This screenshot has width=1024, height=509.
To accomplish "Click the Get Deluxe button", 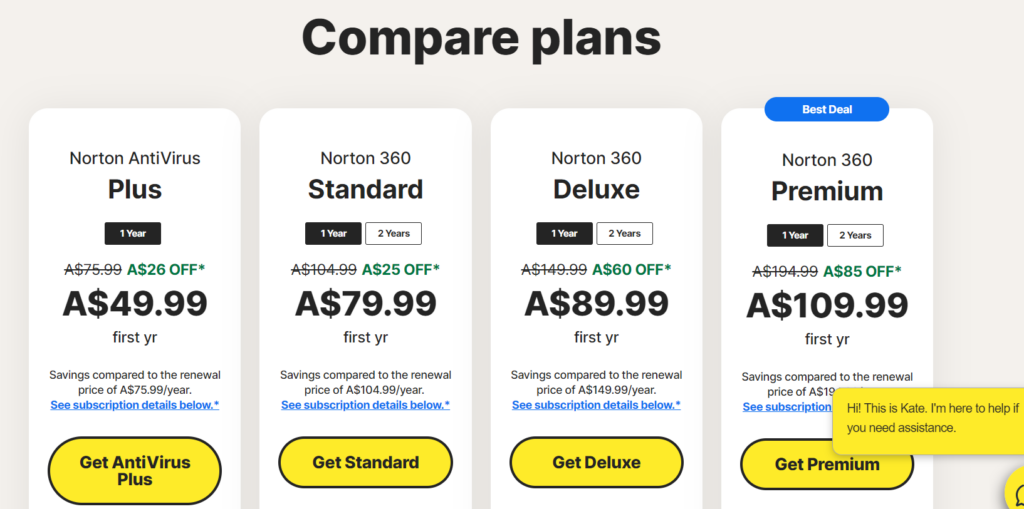I will [596, 463].
